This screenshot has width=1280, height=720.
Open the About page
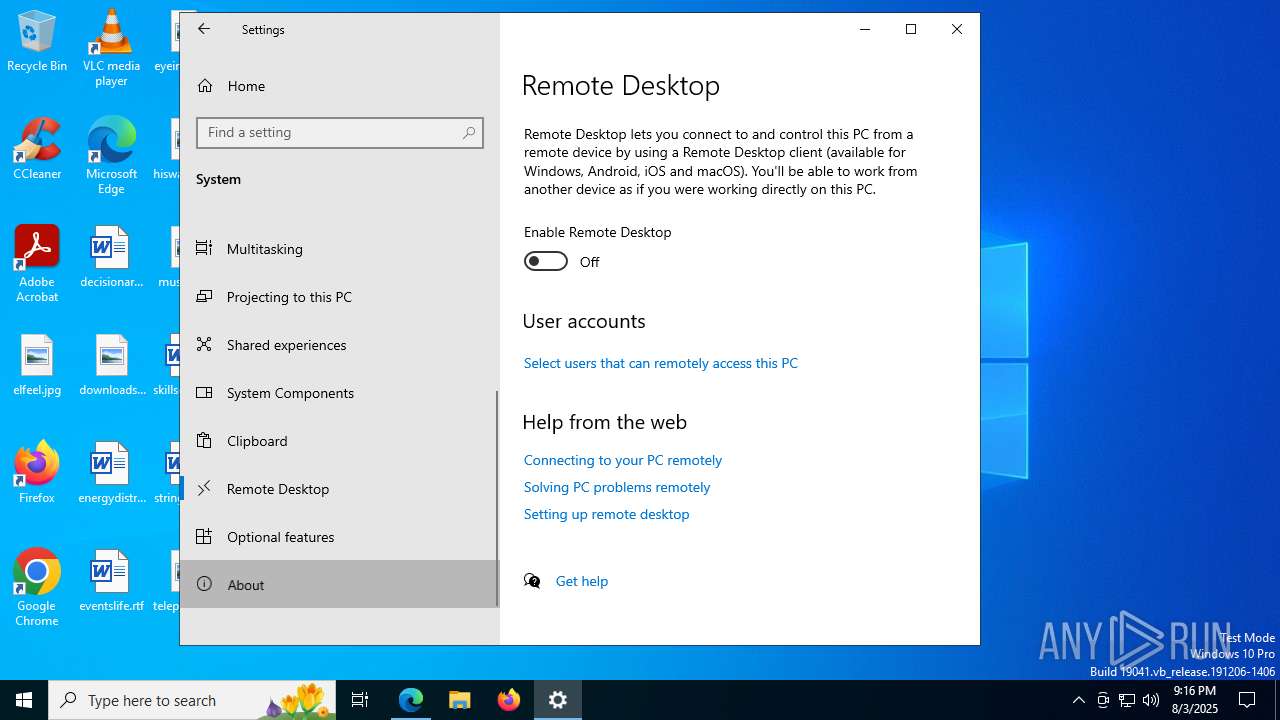point(340,584)
